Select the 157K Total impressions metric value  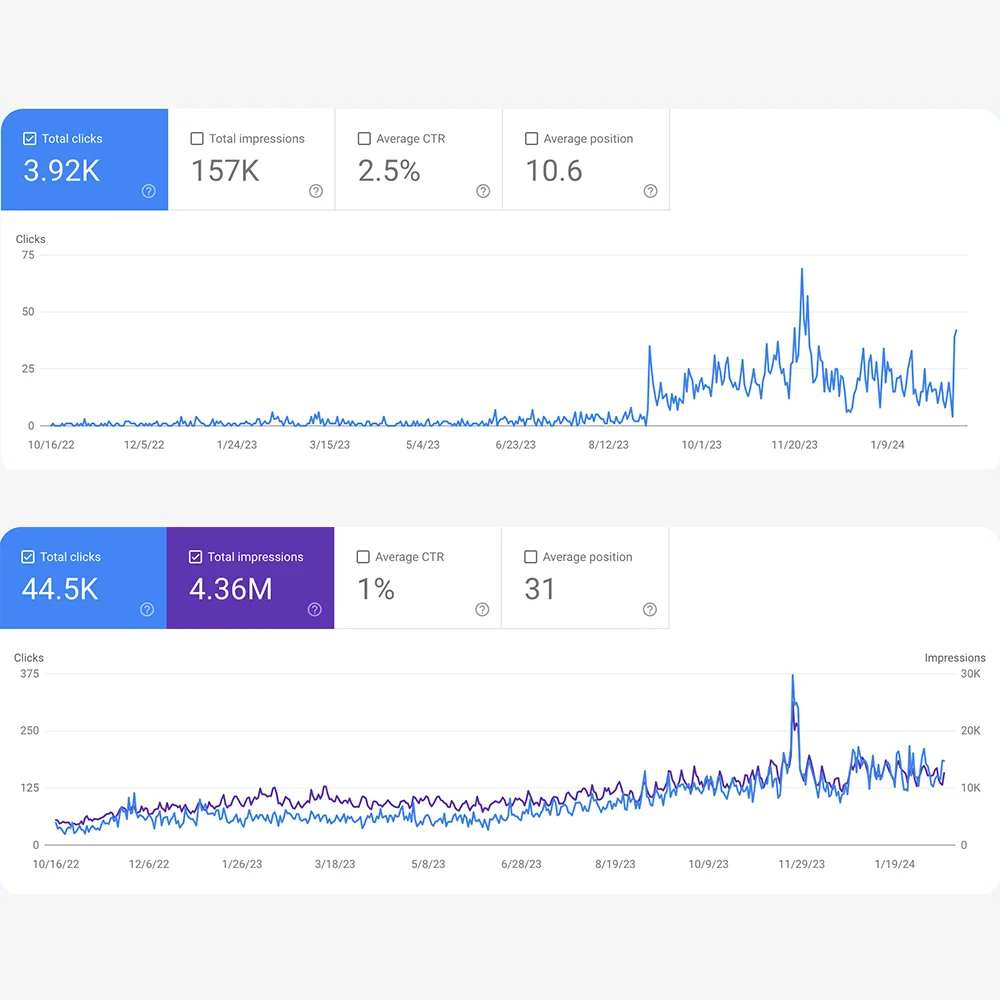tap(225, 171)
